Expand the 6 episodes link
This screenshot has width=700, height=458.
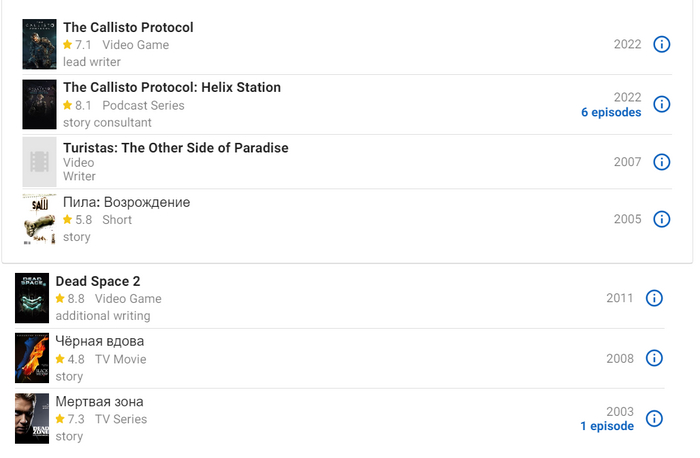pyautogui.click(x=611, y=113)
